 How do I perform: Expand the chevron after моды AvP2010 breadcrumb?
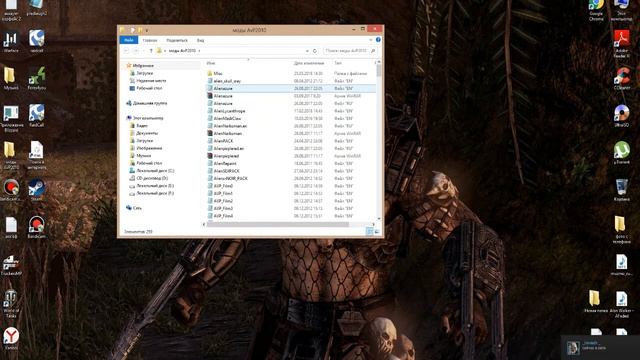[x=199, y=51]
